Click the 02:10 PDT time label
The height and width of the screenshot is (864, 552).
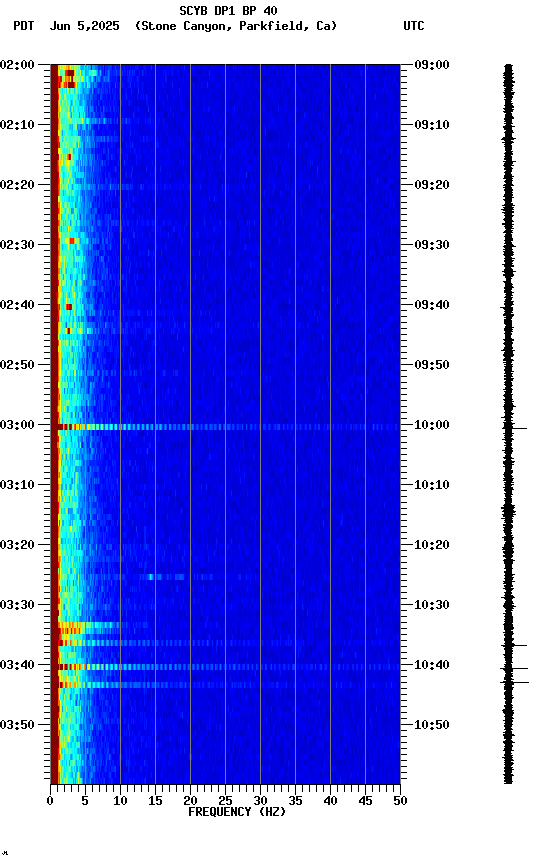[17, 125]
